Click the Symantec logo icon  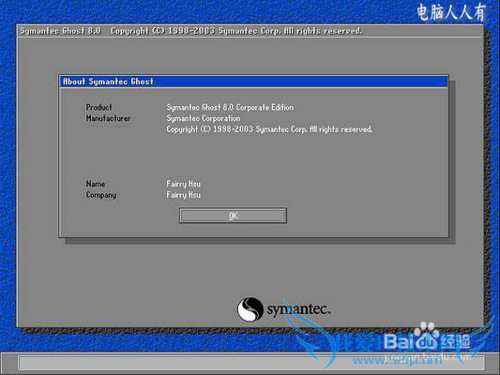(249, 309)
